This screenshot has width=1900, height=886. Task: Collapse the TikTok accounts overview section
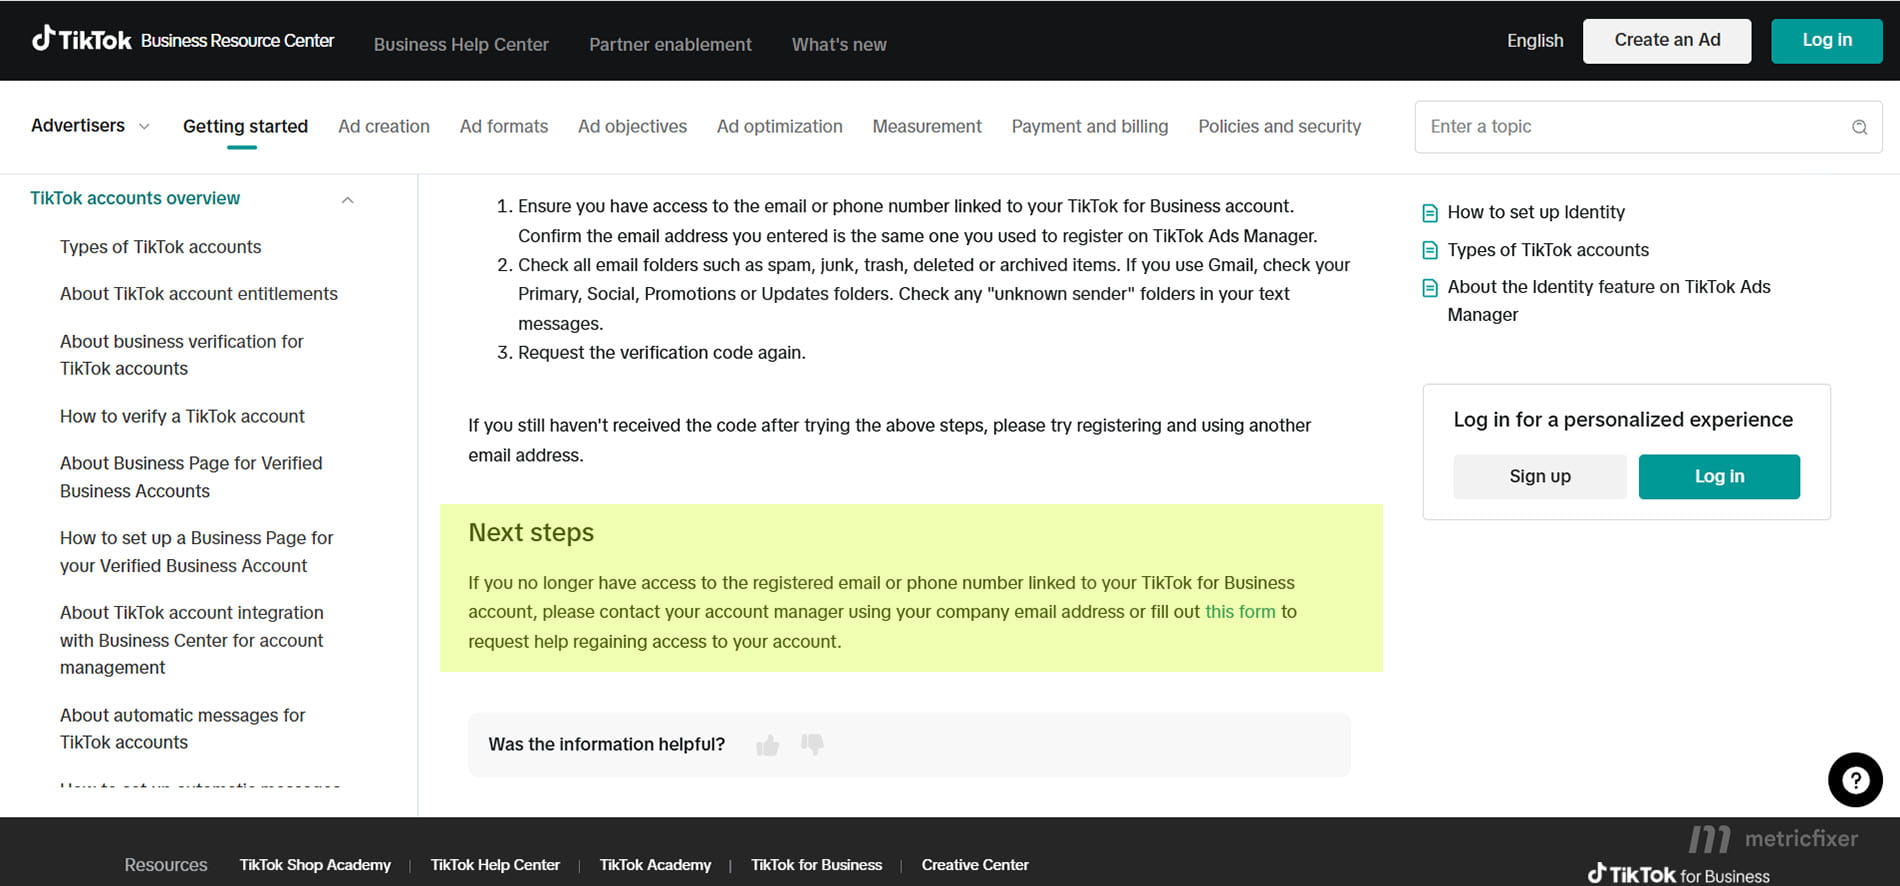(x=347, y=200)
